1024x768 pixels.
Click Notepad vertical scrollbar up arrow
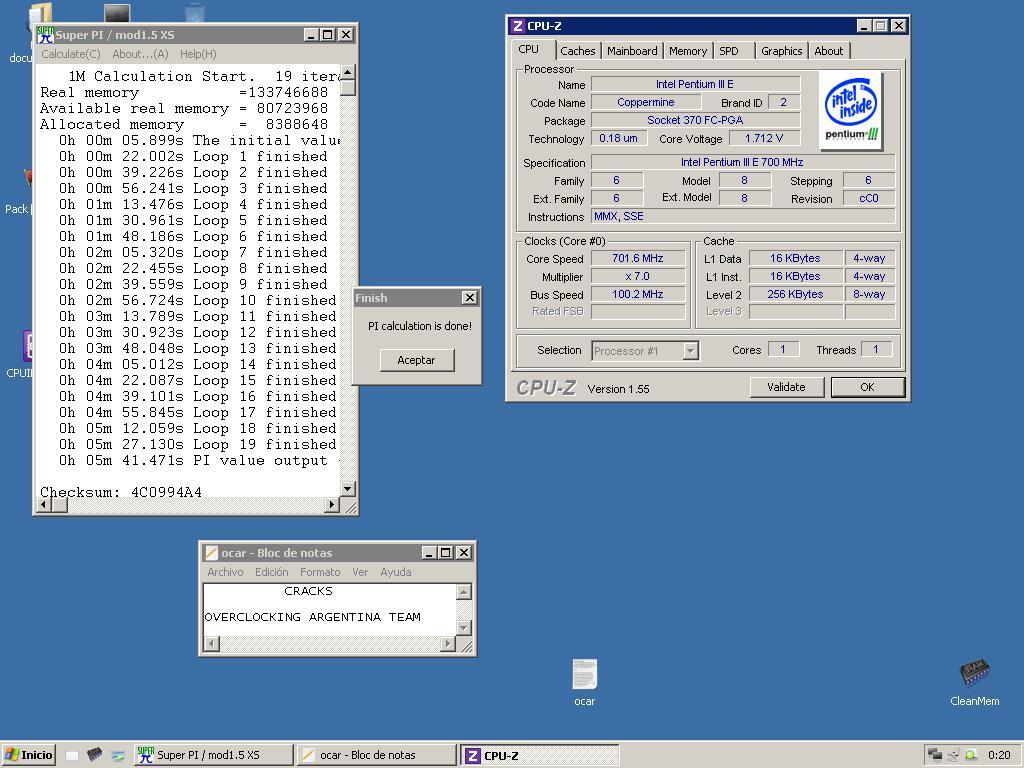[x=464, y=592]
